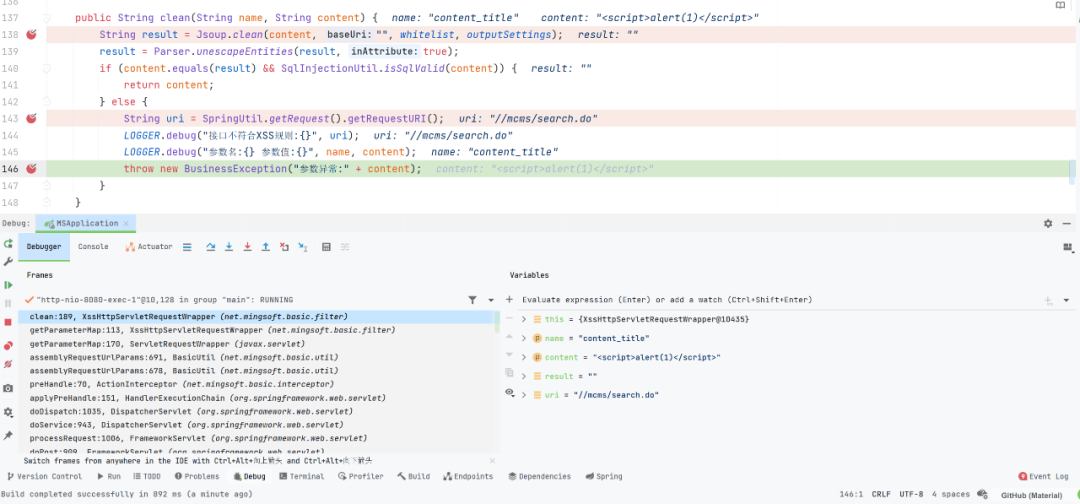Viewport: 1080px width, 504px height.
Task: Open the Version Control tool window
Action: [x=43, y=476]
